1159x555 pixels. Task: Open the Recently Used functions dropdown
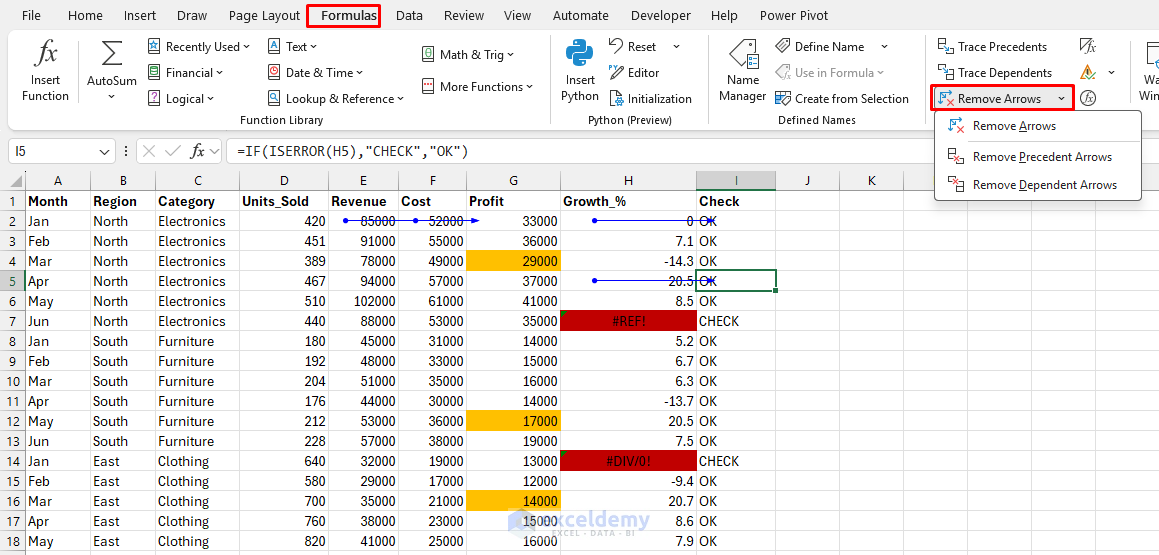click(199, 47)
